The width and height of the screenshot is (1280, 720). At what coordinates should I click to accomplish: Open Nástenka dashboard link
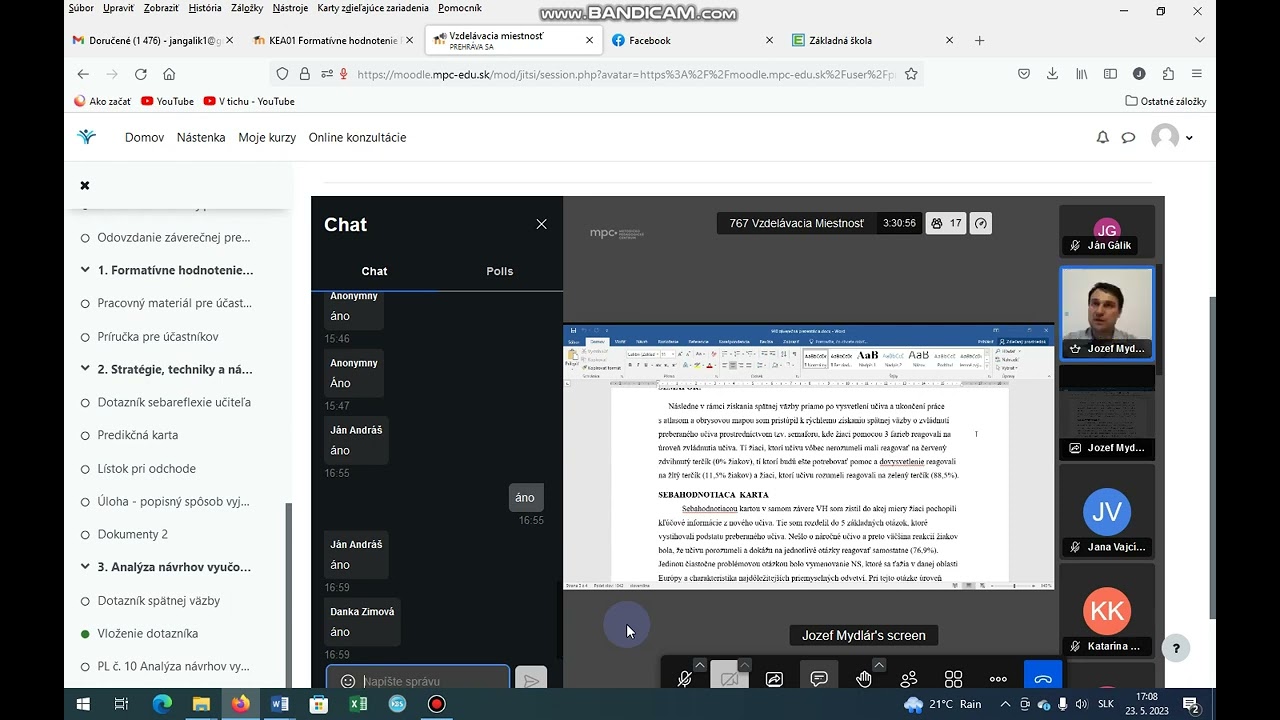tap(201, 137)
